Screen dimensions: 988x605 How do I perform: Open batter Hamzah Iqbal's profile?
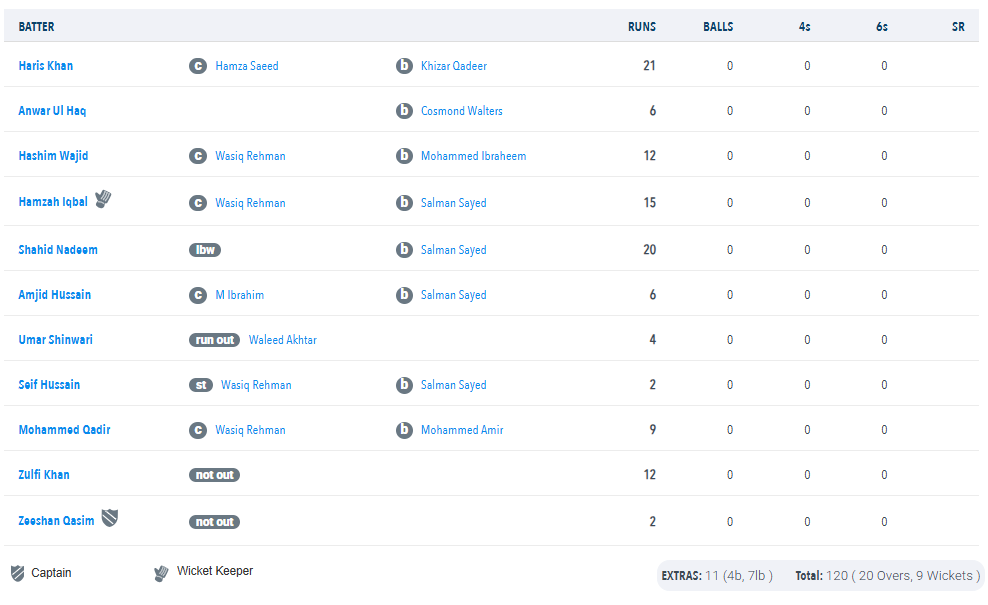tap(53, 202)
